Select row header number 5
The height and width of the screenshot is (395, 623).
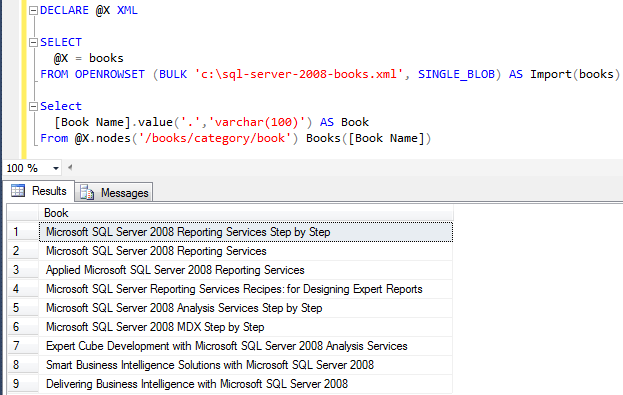pyautogui.click(x=23, y=308)
